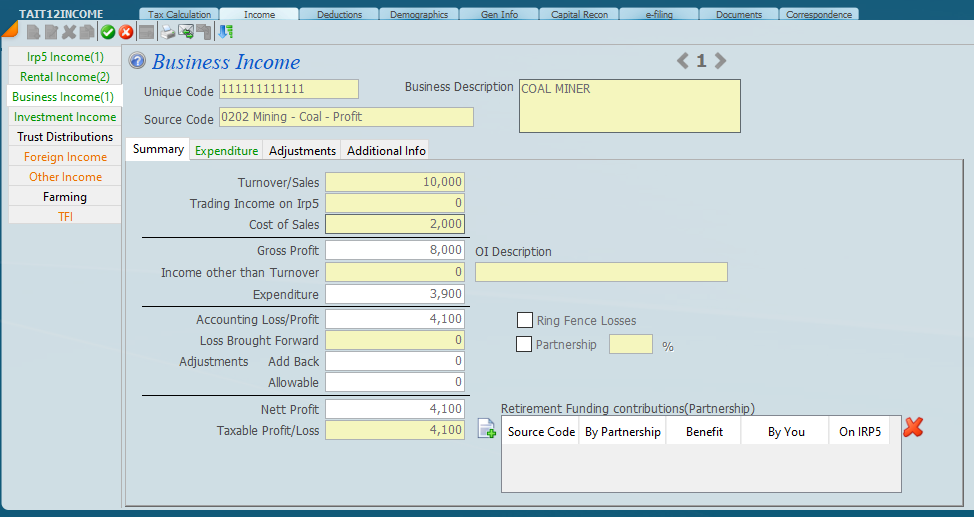Go to next business record arrow
The image size is (974, 517).
[720, 60]
